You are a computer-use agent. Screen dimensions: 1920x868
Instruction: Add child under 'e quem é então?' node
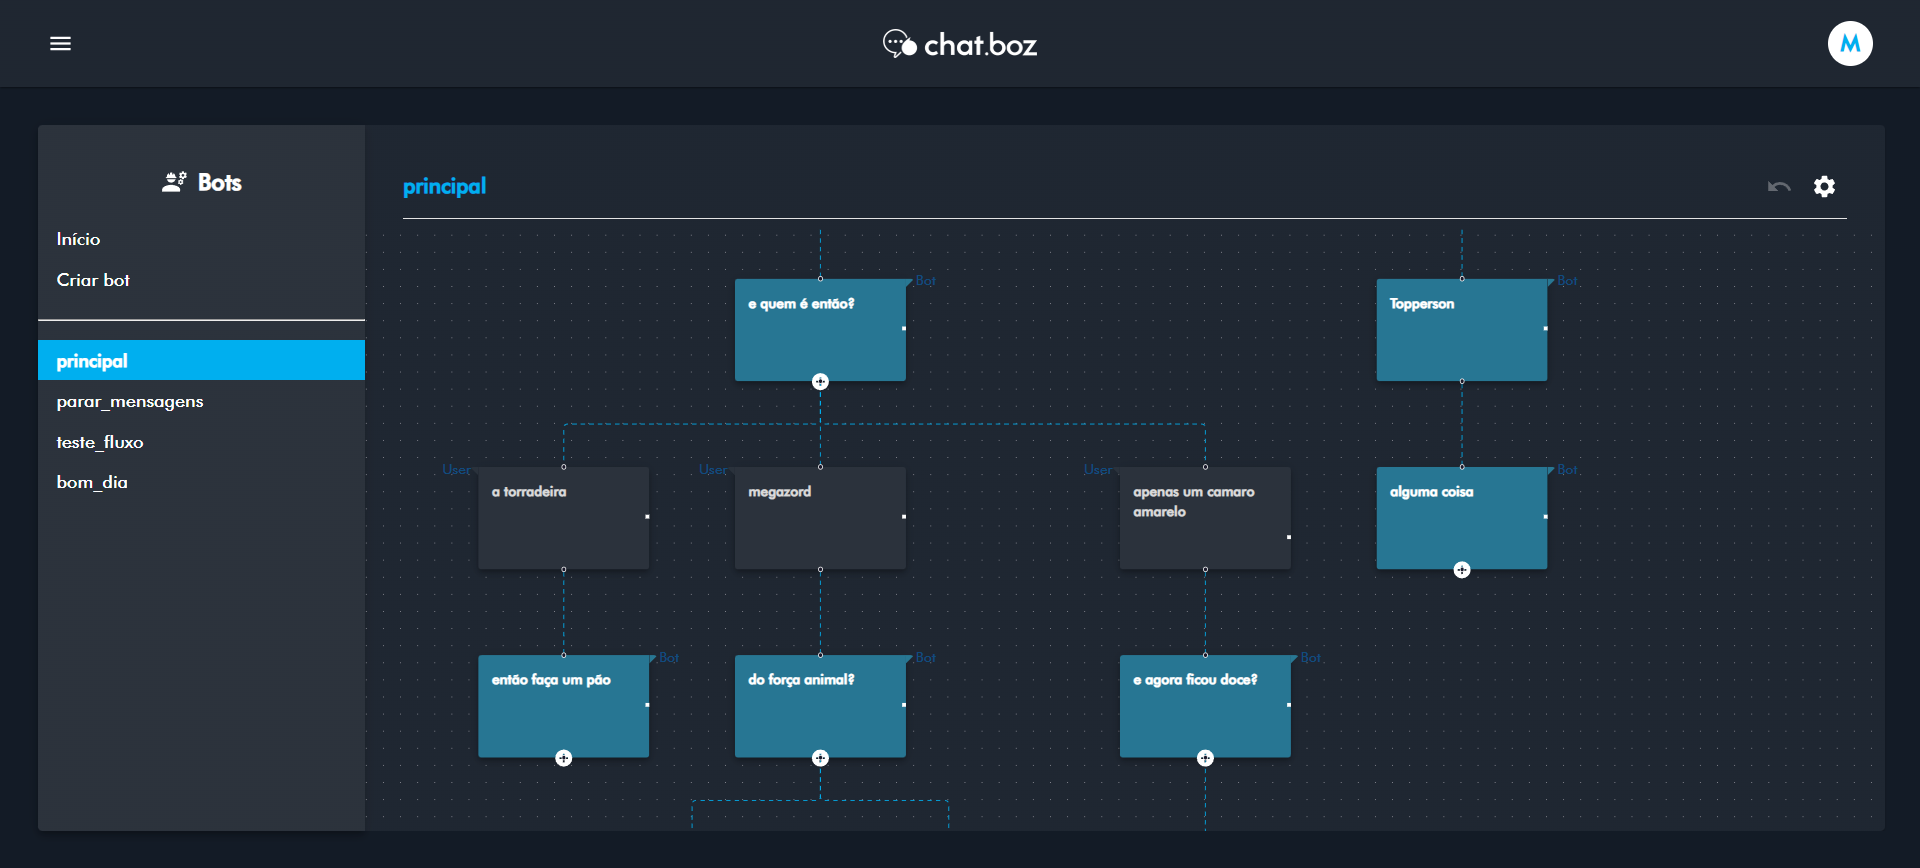coord(820,382)
